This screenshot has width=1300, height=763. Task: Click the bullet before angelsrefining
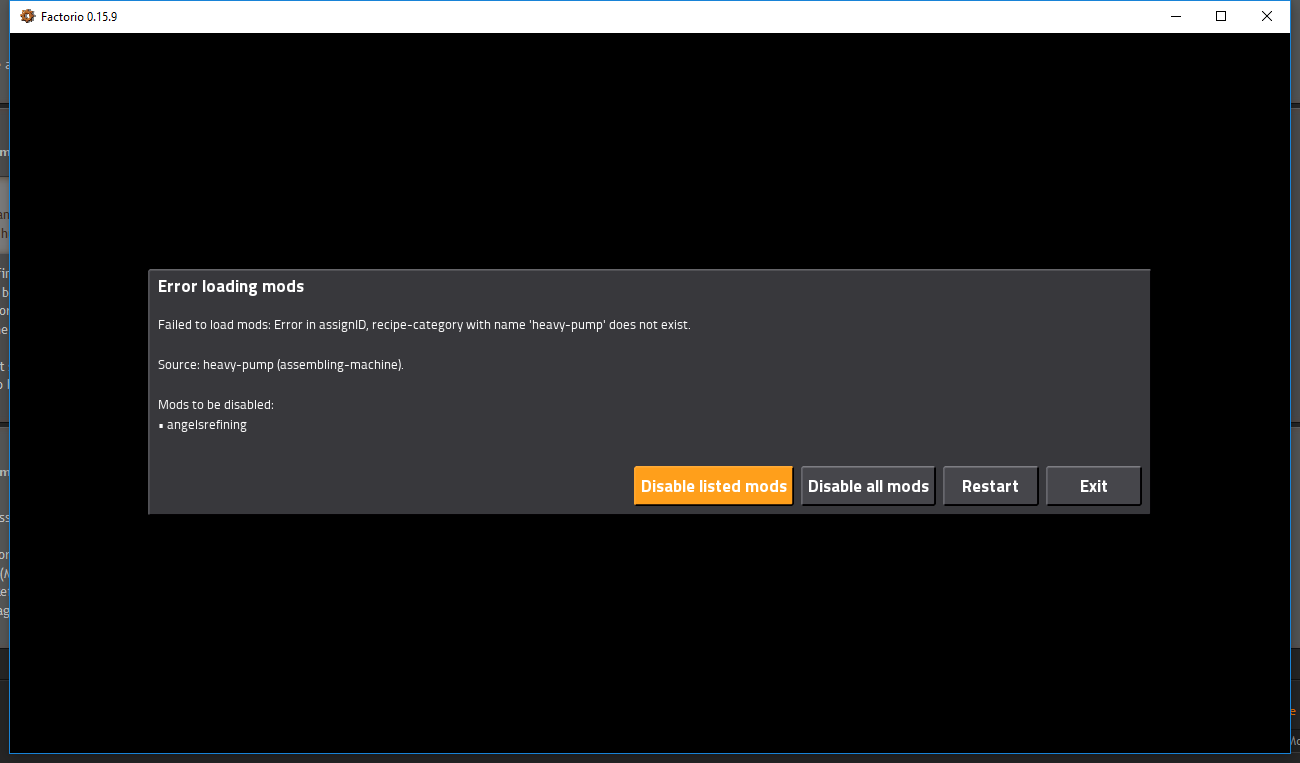click(x=161, y=426)
